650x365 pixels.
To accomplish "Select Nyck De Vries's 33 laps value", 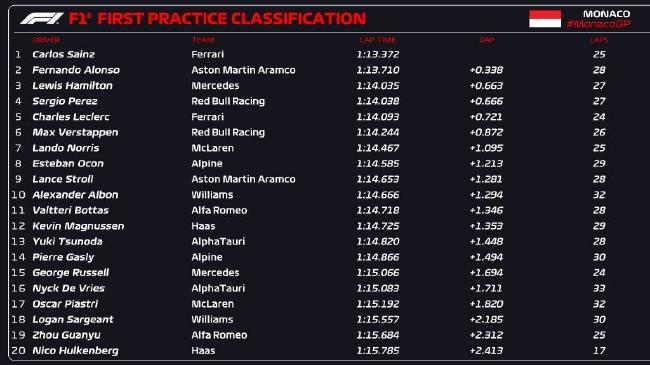I will pos(599,288).
